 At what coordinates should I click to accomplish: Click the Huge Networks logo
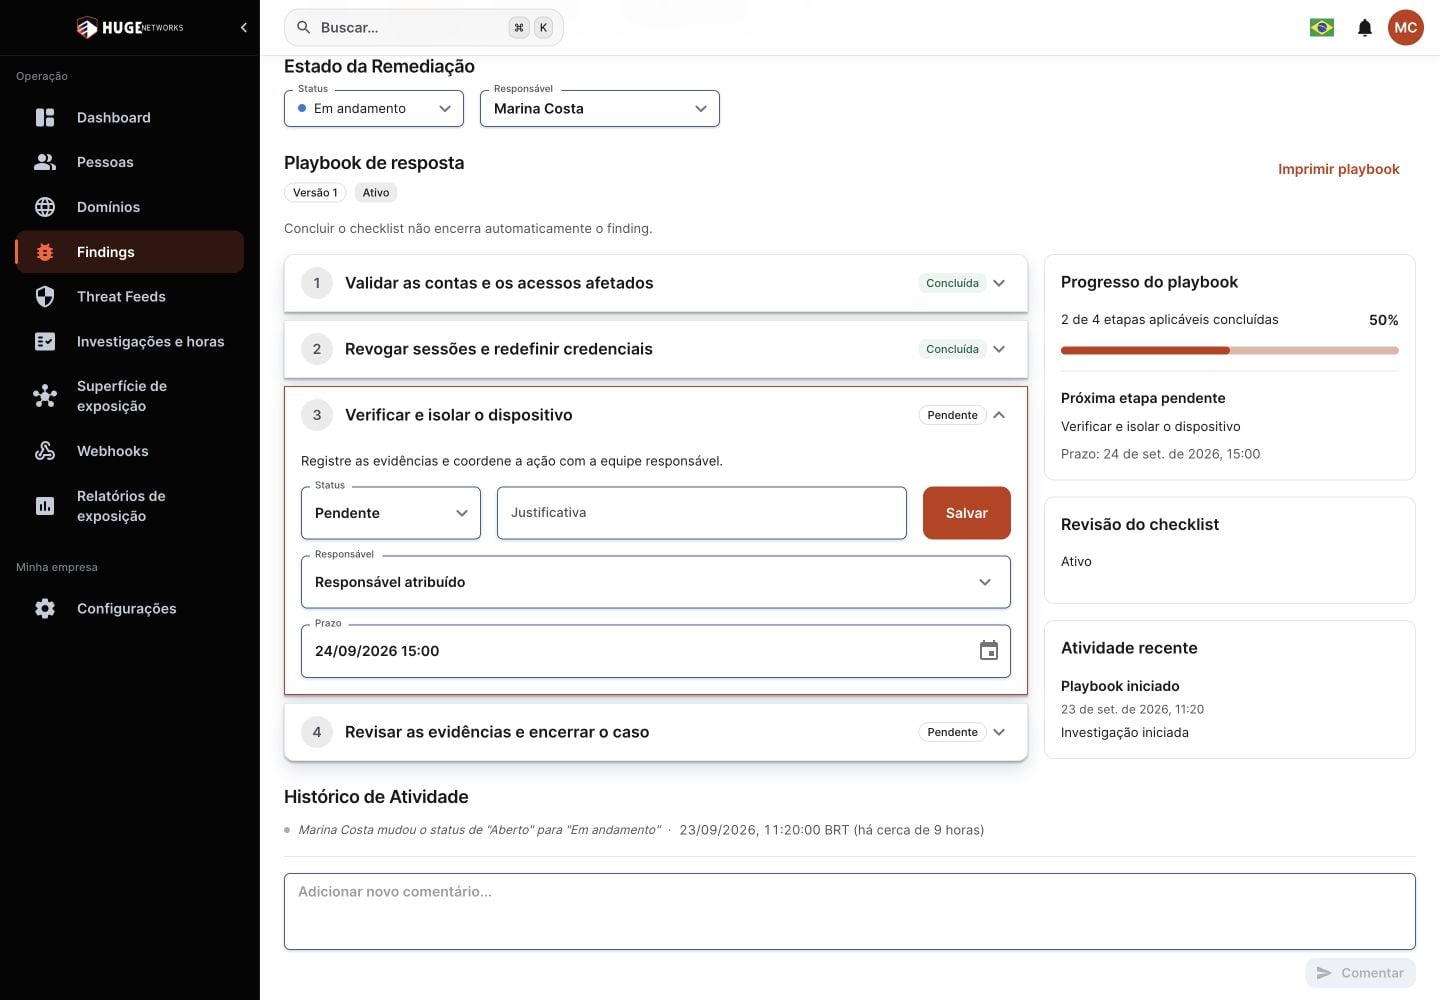pos(130,28)
